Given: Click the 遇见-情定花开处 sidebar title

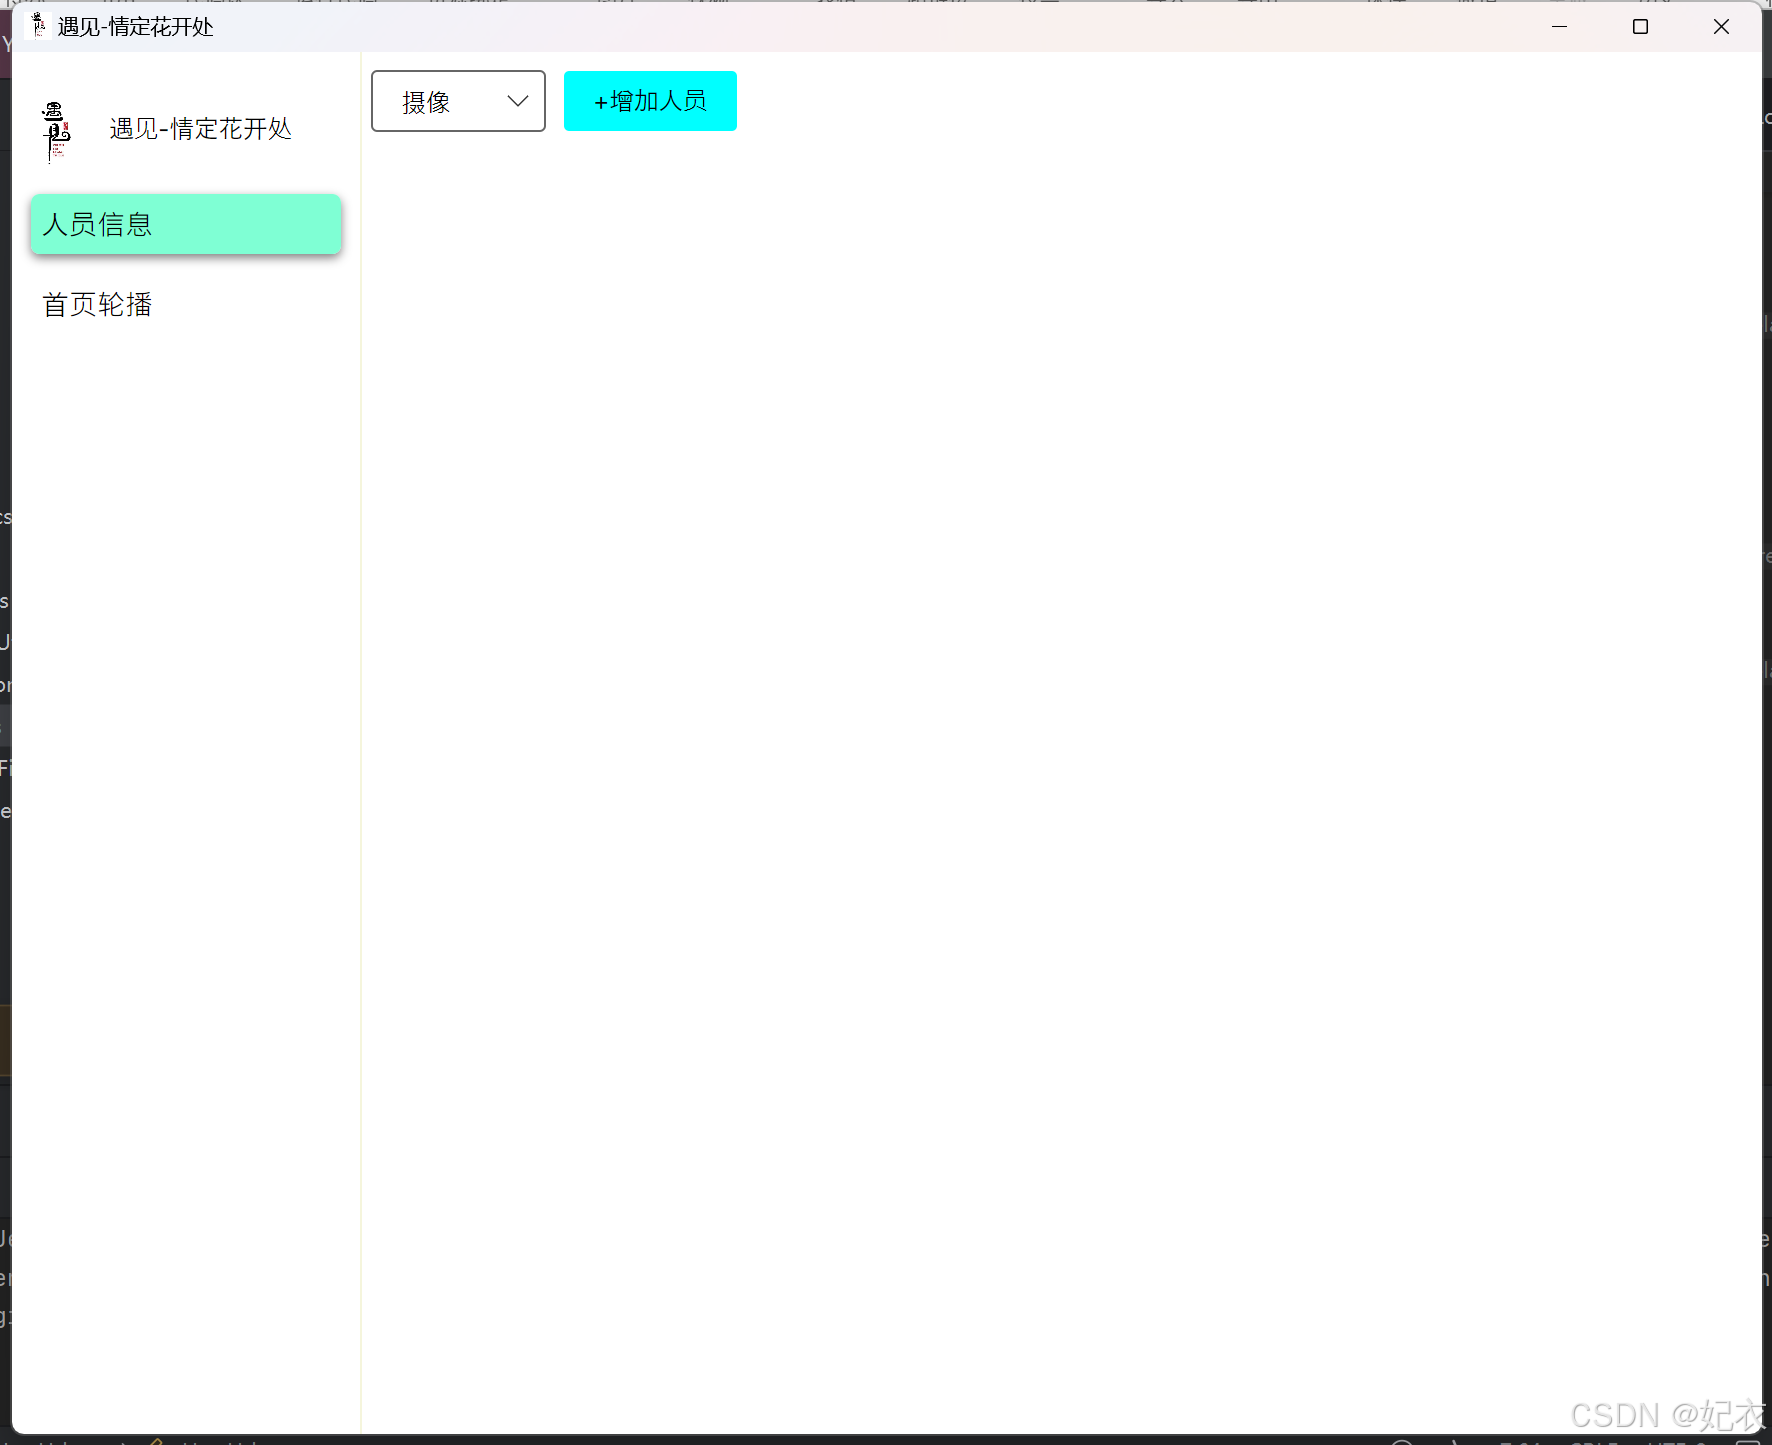Looking at the screenshot, I should [x=200, y=129].
